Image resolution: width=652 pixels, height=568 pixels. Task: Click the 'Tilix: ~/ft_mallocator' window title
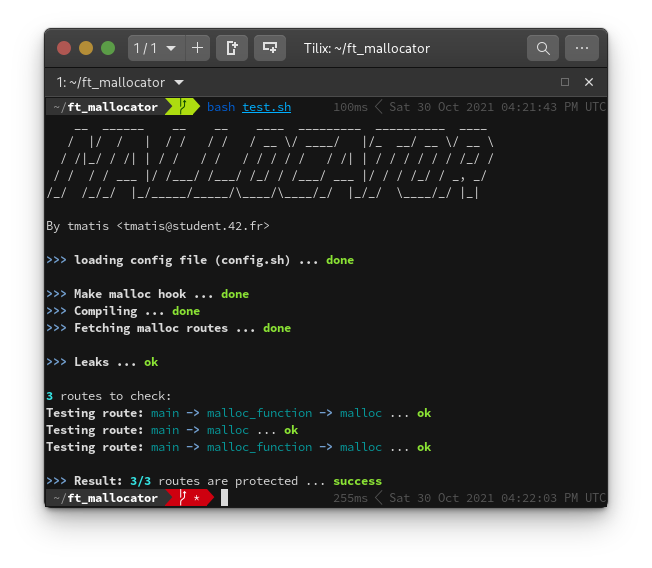tap(367, 48)
